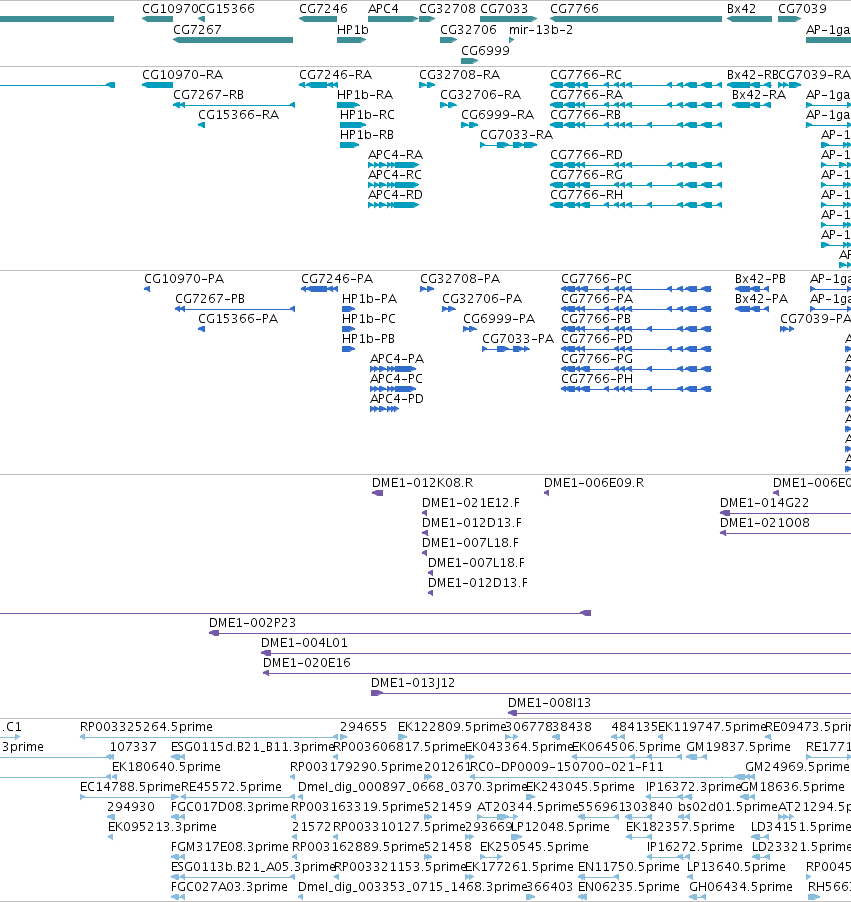Click transcript CG15366-RA
The image size is (851, 902).
[x=238, y=114]
